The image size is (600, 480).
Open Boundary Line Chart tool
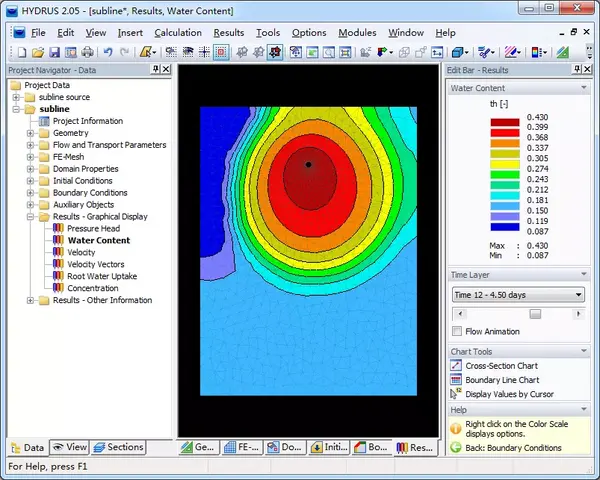point(502,380)
